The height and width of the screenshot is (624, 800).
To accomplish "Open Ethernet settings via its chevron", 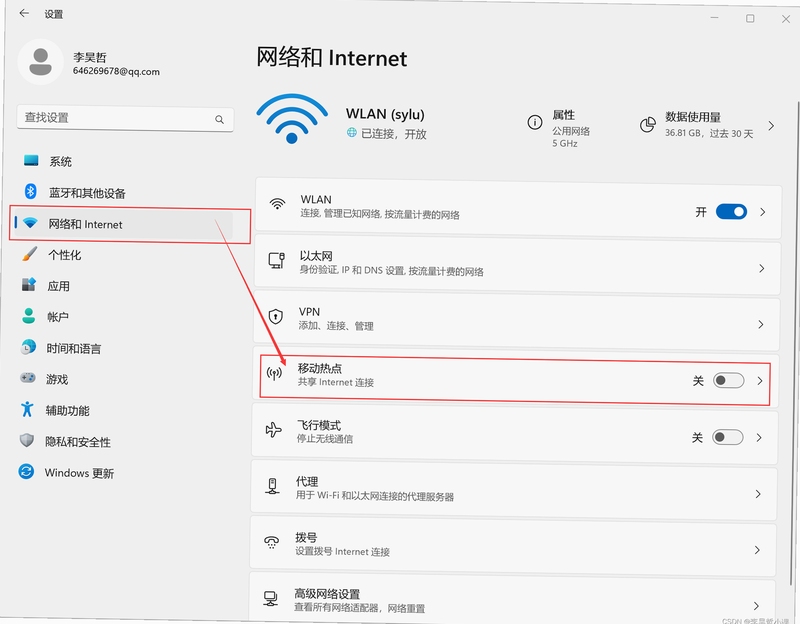I will point(762,268).
